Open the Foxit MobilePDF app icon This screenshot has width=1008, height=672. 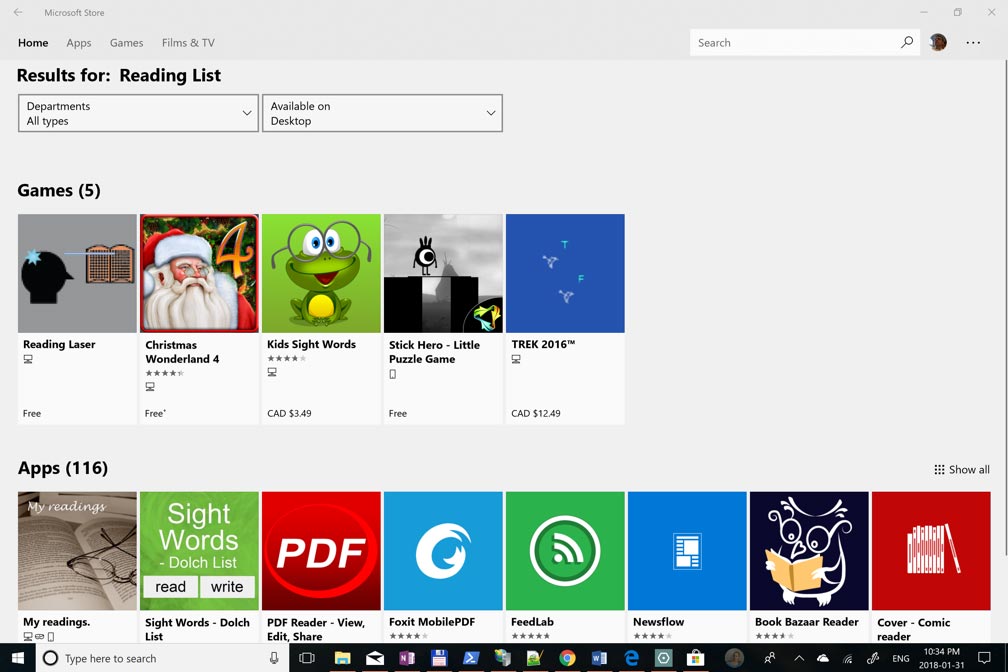443,551
